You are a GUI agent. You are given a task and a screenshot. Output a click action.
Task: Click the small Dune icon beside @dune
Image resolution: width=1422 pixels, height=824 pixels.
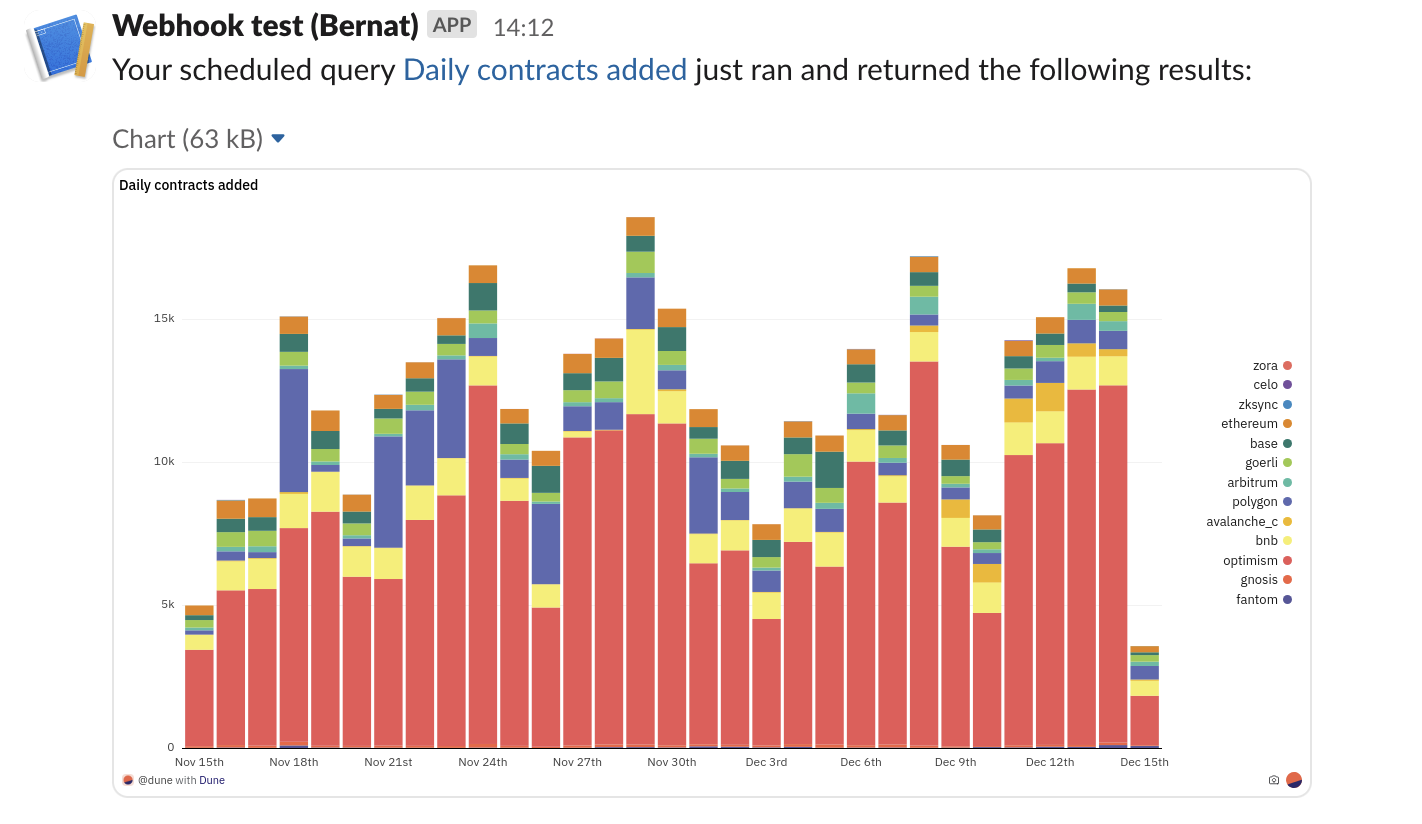pyautogui.click(x=128, y=779)
